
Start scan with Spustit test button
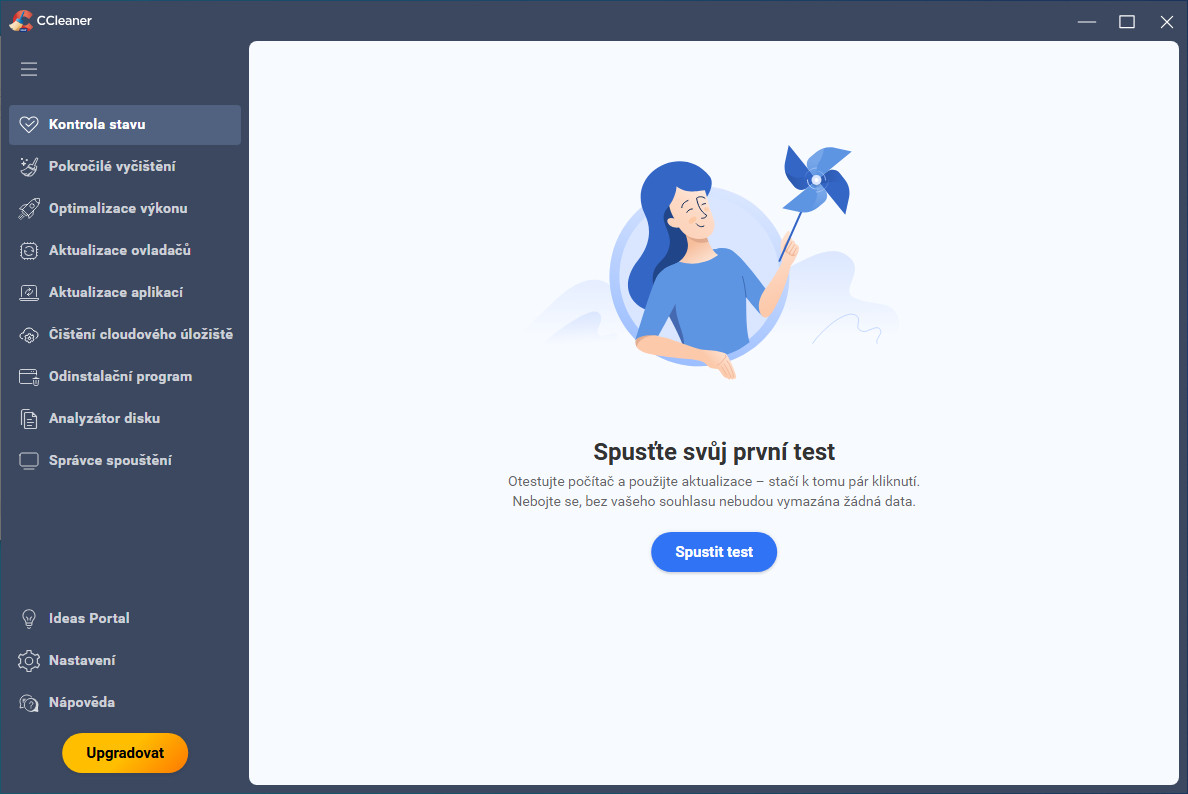pos(714,552)
